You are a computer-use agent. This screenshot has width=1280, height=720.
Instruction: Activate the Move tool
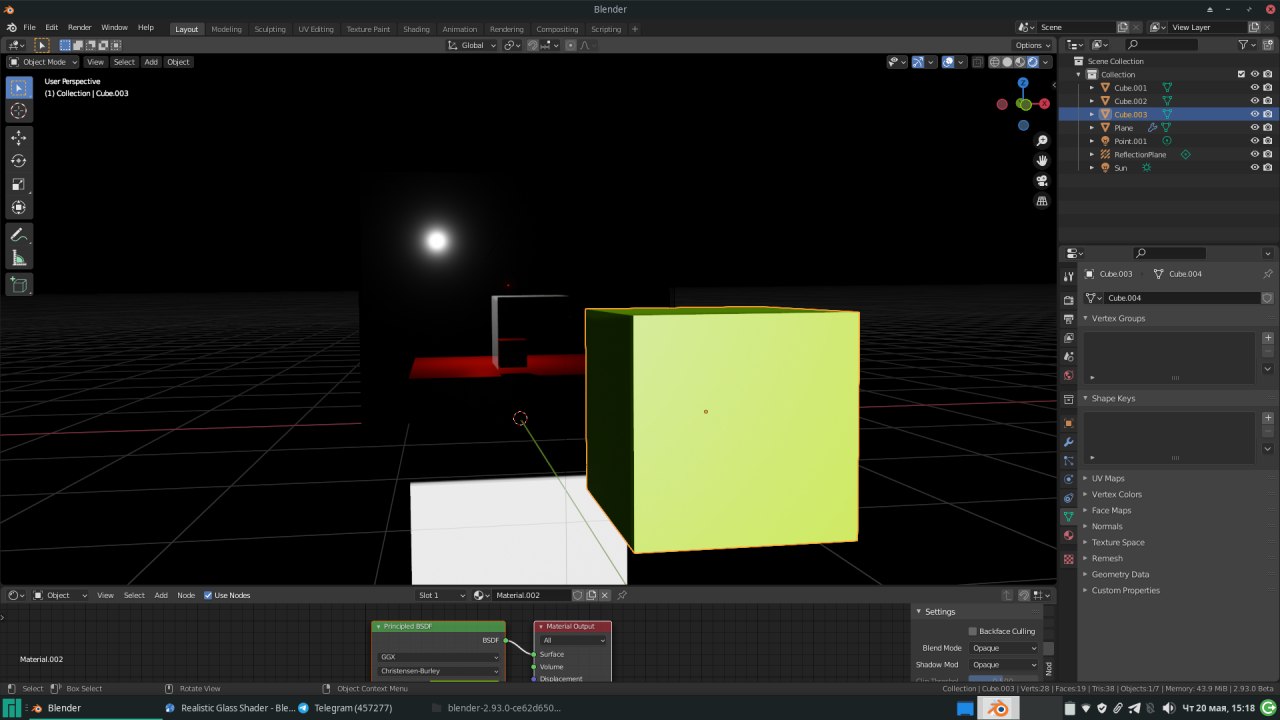[x=19, y=137]
